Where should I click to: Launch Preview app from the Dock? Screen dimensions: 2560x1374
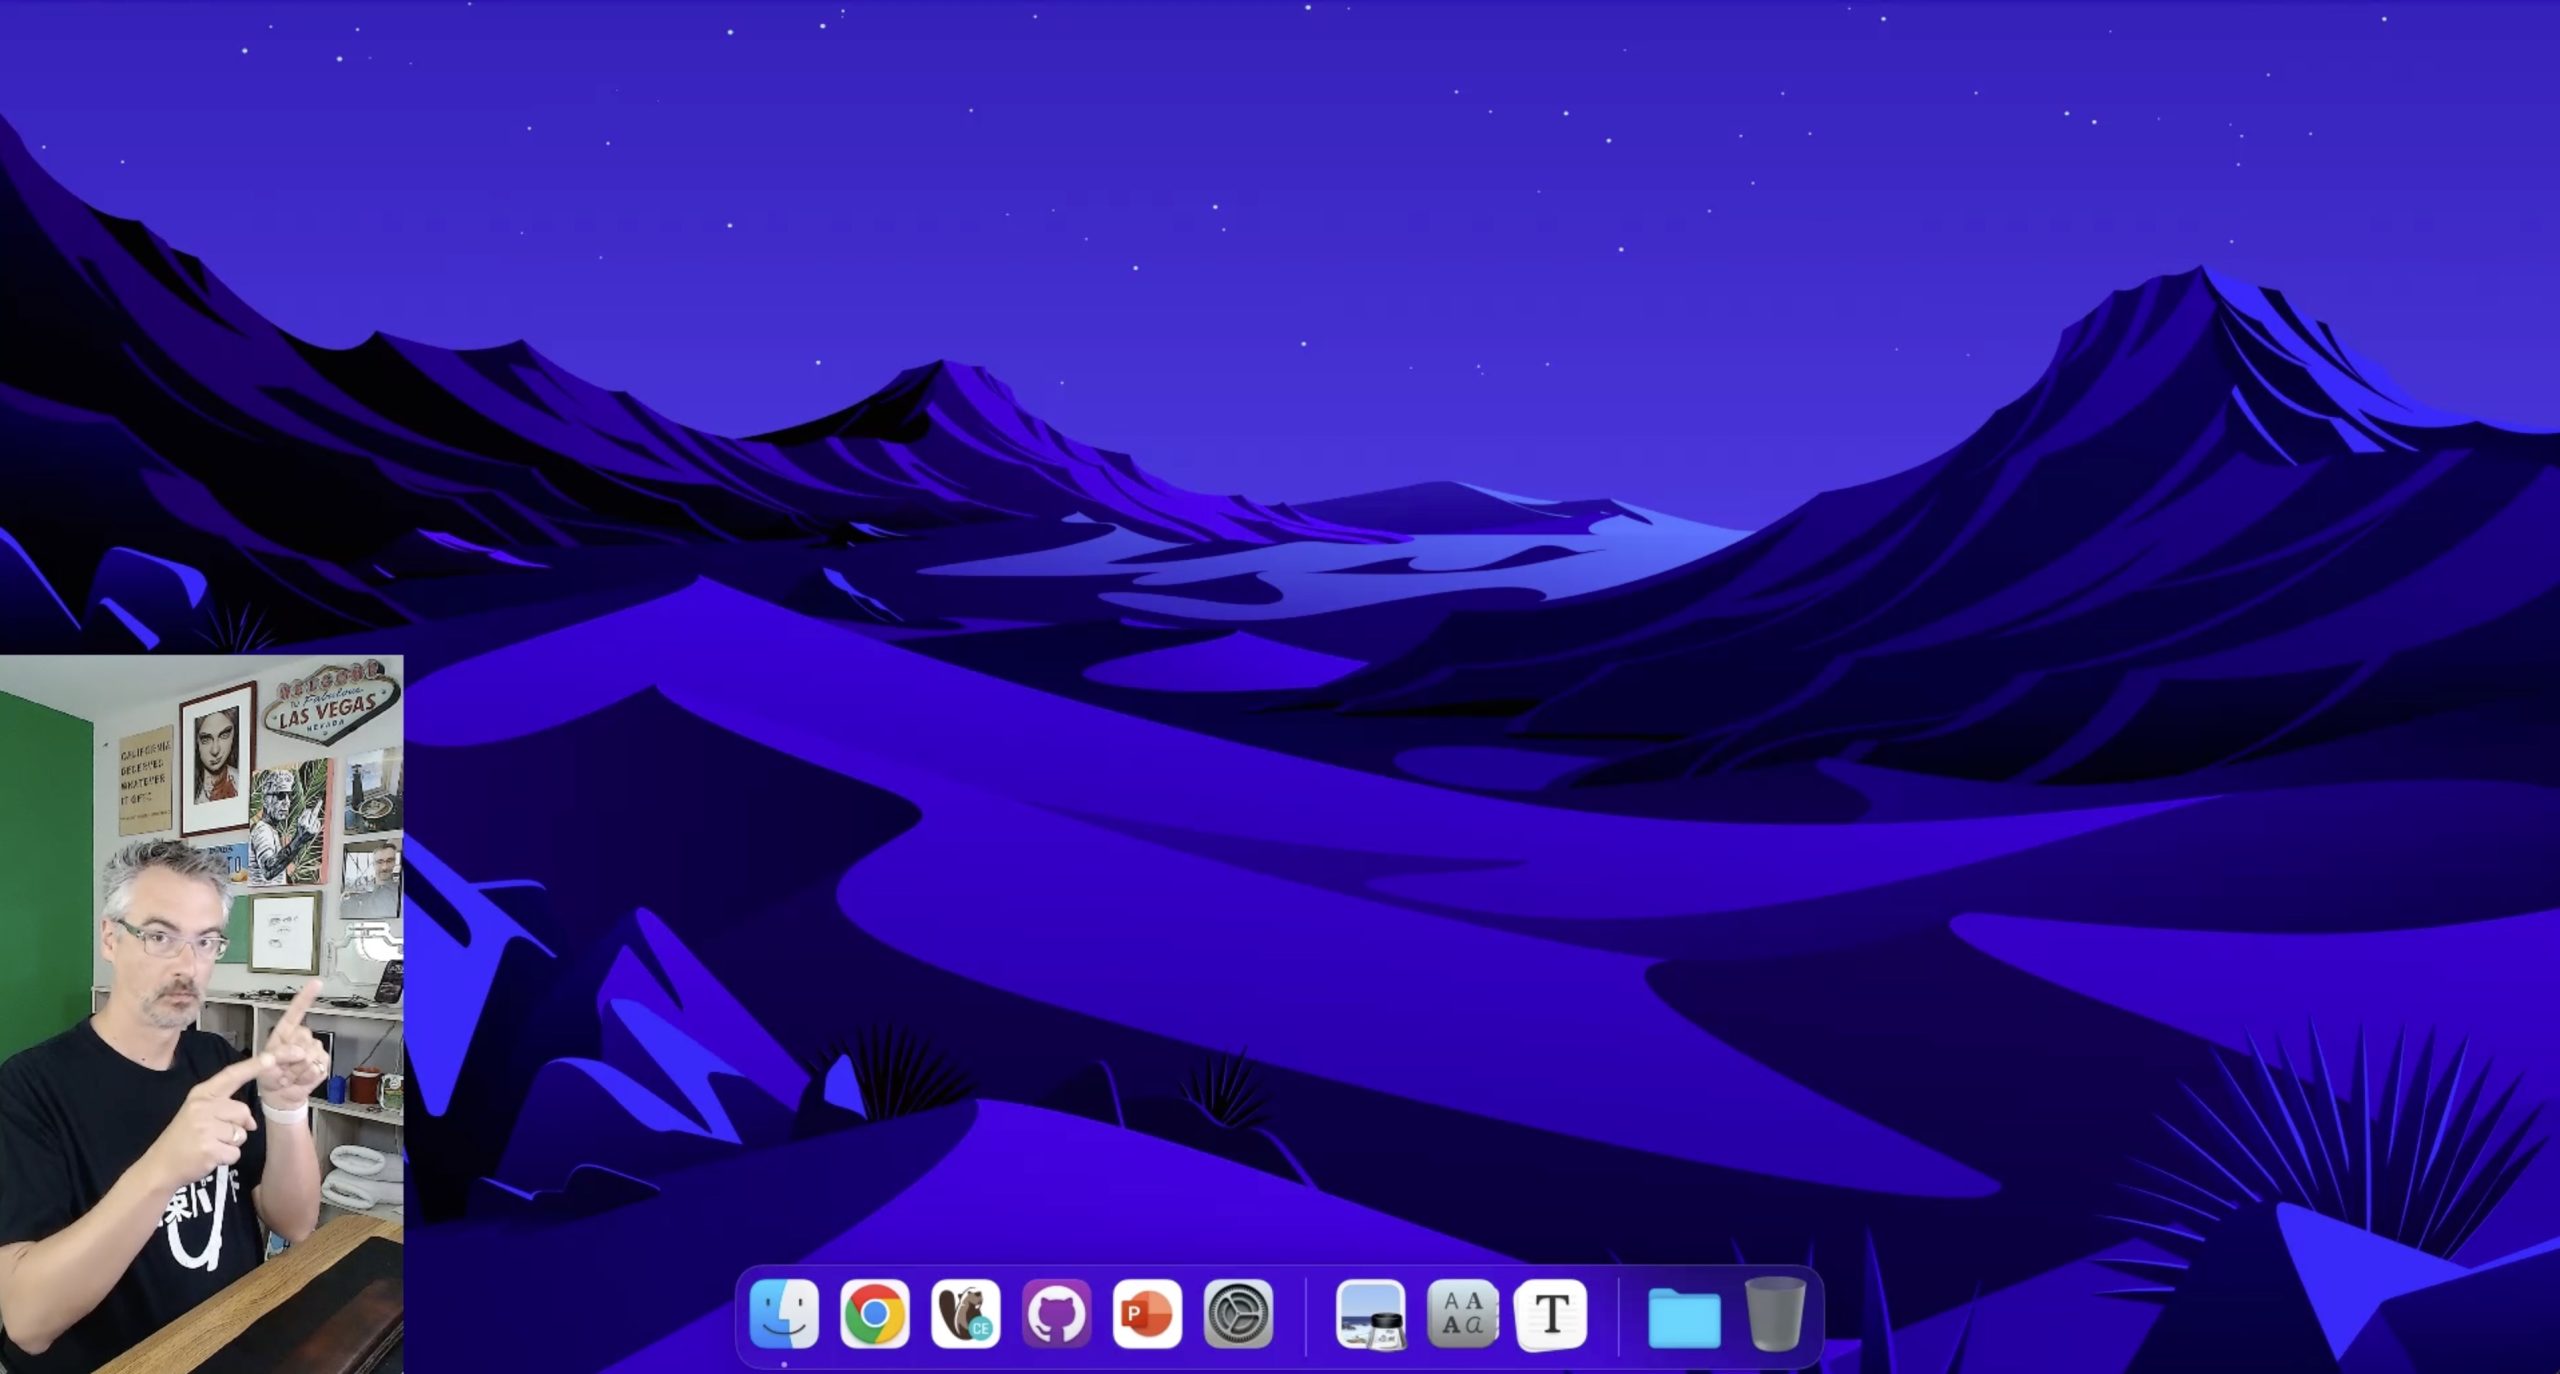[1371, 1313]
